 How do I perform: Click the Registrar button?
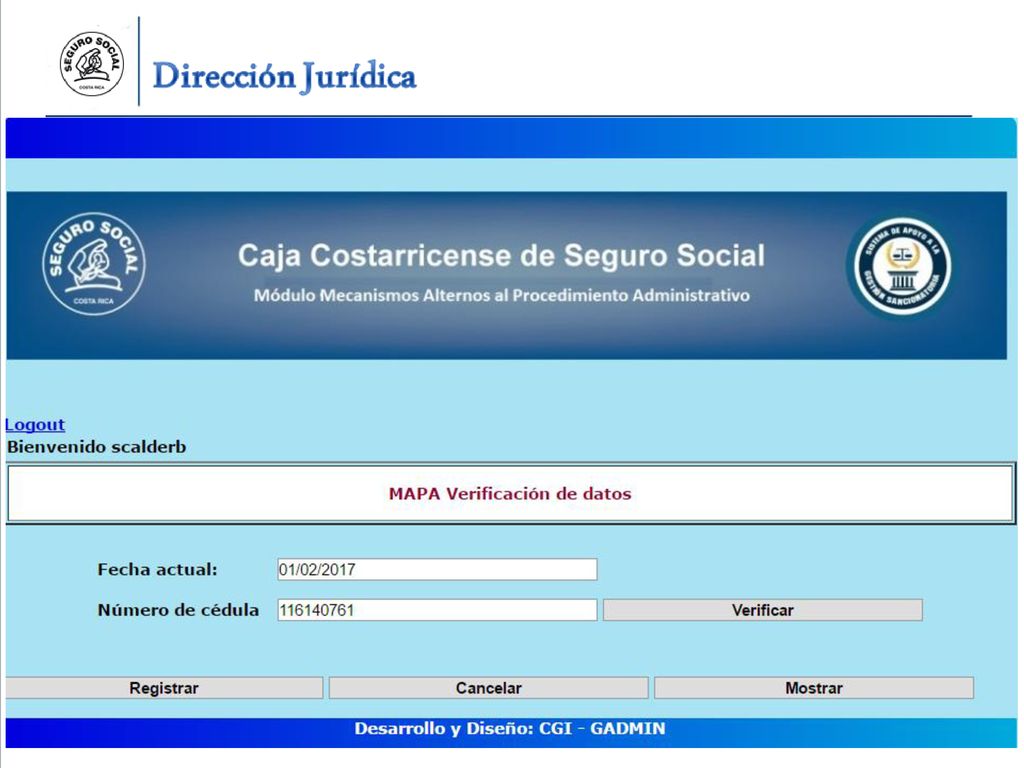(164, 688)
